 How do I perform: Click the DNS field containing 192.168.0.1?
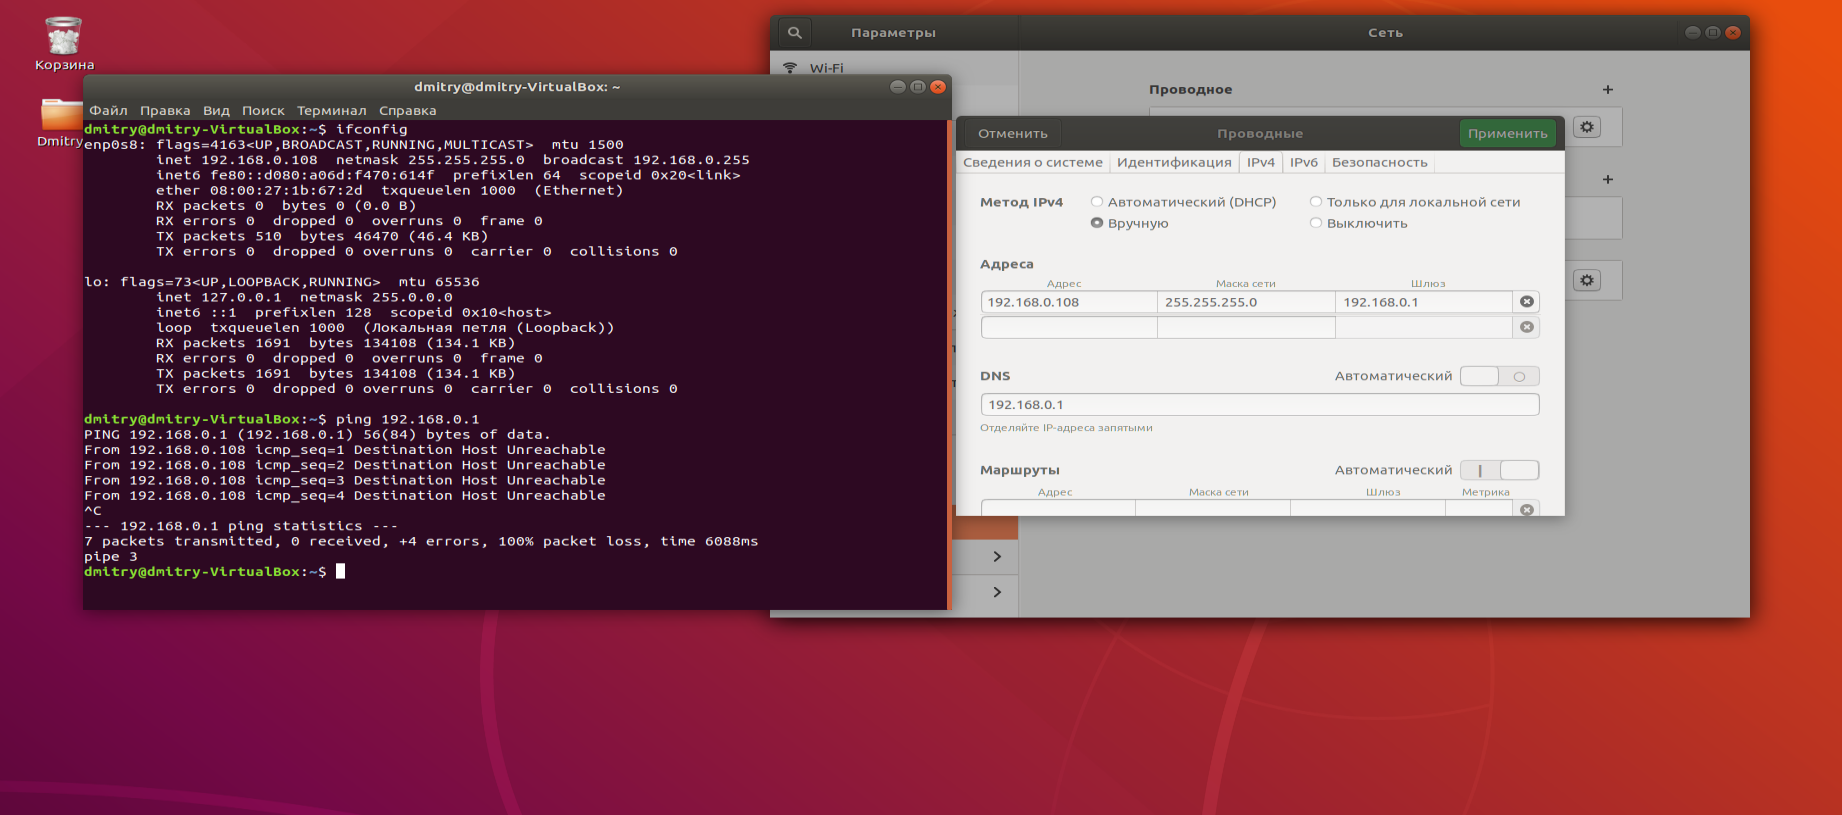1260,405
